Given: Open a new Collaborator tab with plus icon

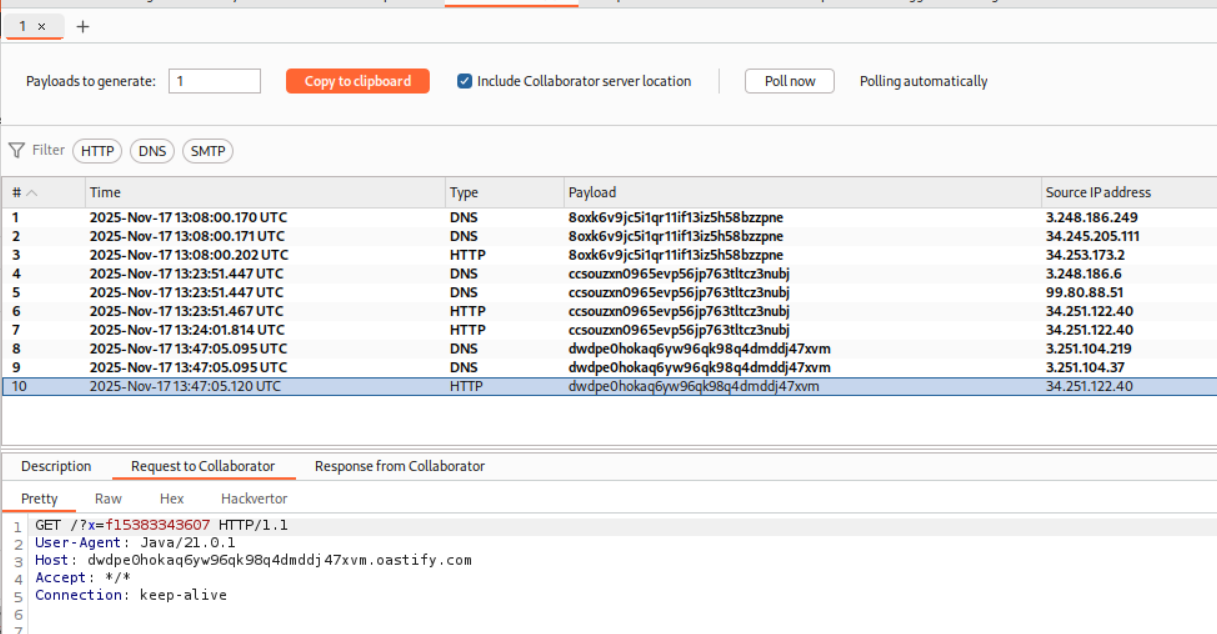Looking at the screenshot, I should 82,26.
